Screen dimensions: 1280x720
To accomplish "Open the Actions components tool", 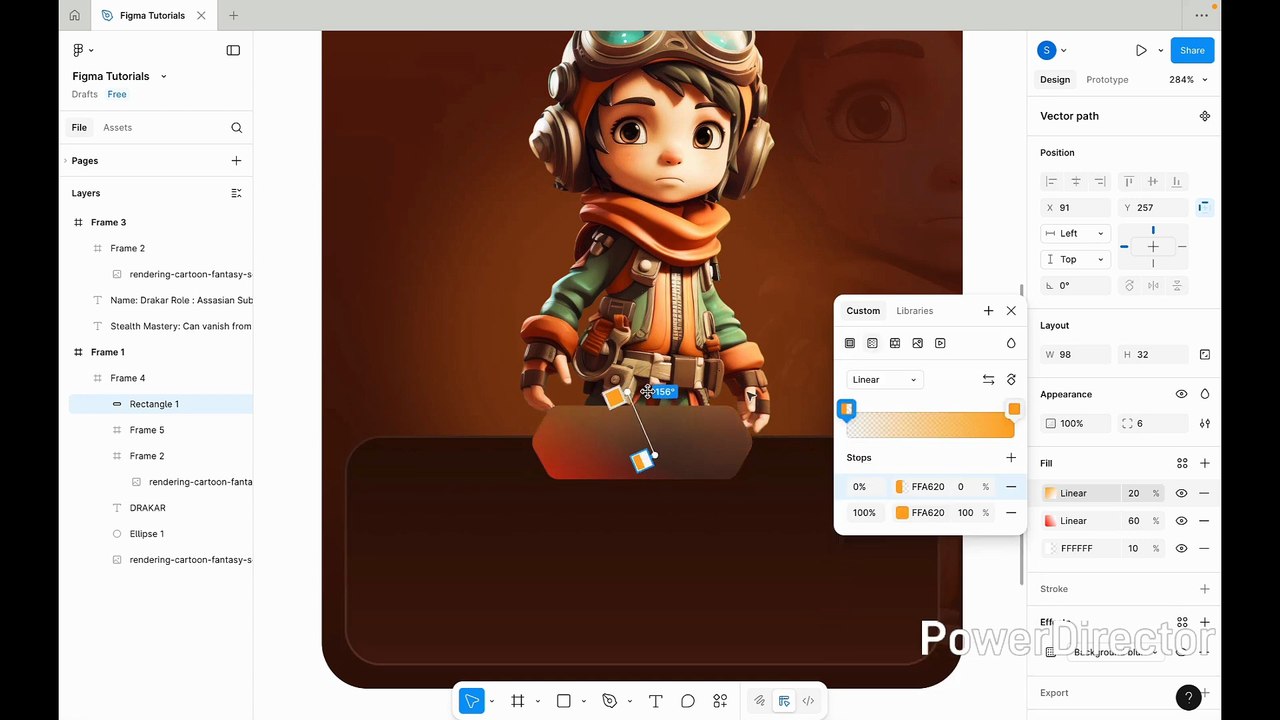I will 720,701.
